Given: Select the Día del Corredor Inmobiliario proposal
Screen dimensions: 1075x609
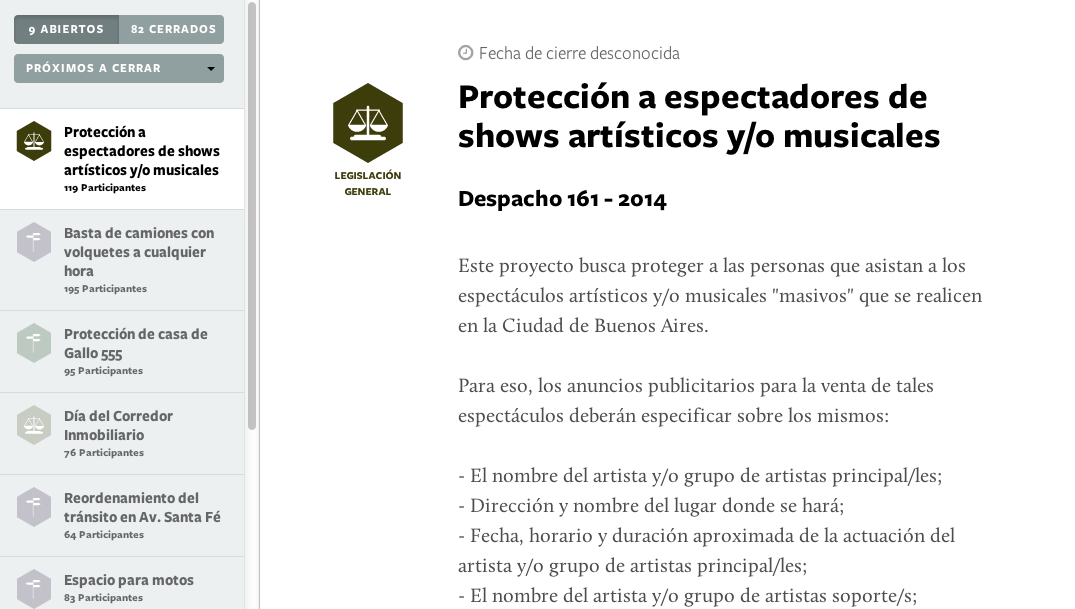Looking at the screenshot, I should point(118,425).
